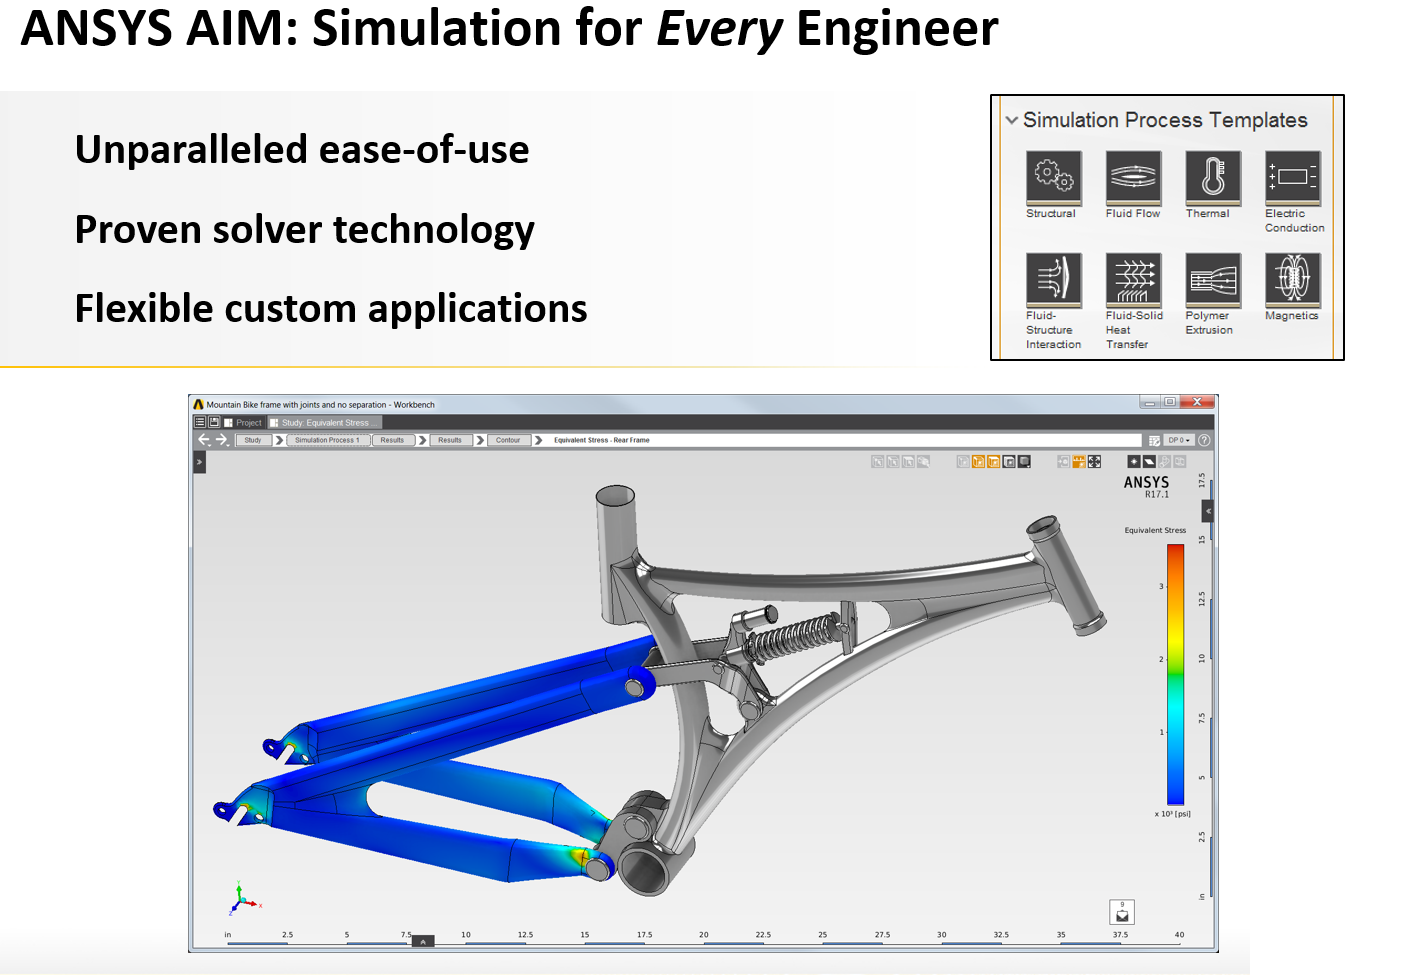The width and height of the screenshot is (1410, 975).
Task: Select the Structural simulation template
Action: 1053,178
